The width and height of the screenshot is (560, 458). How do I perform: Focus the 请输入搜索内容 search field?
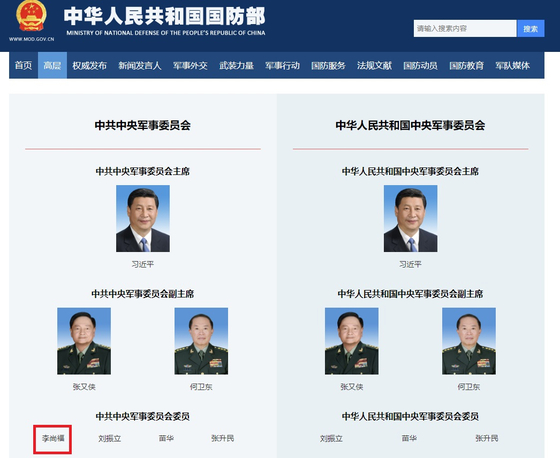[465, 29]
